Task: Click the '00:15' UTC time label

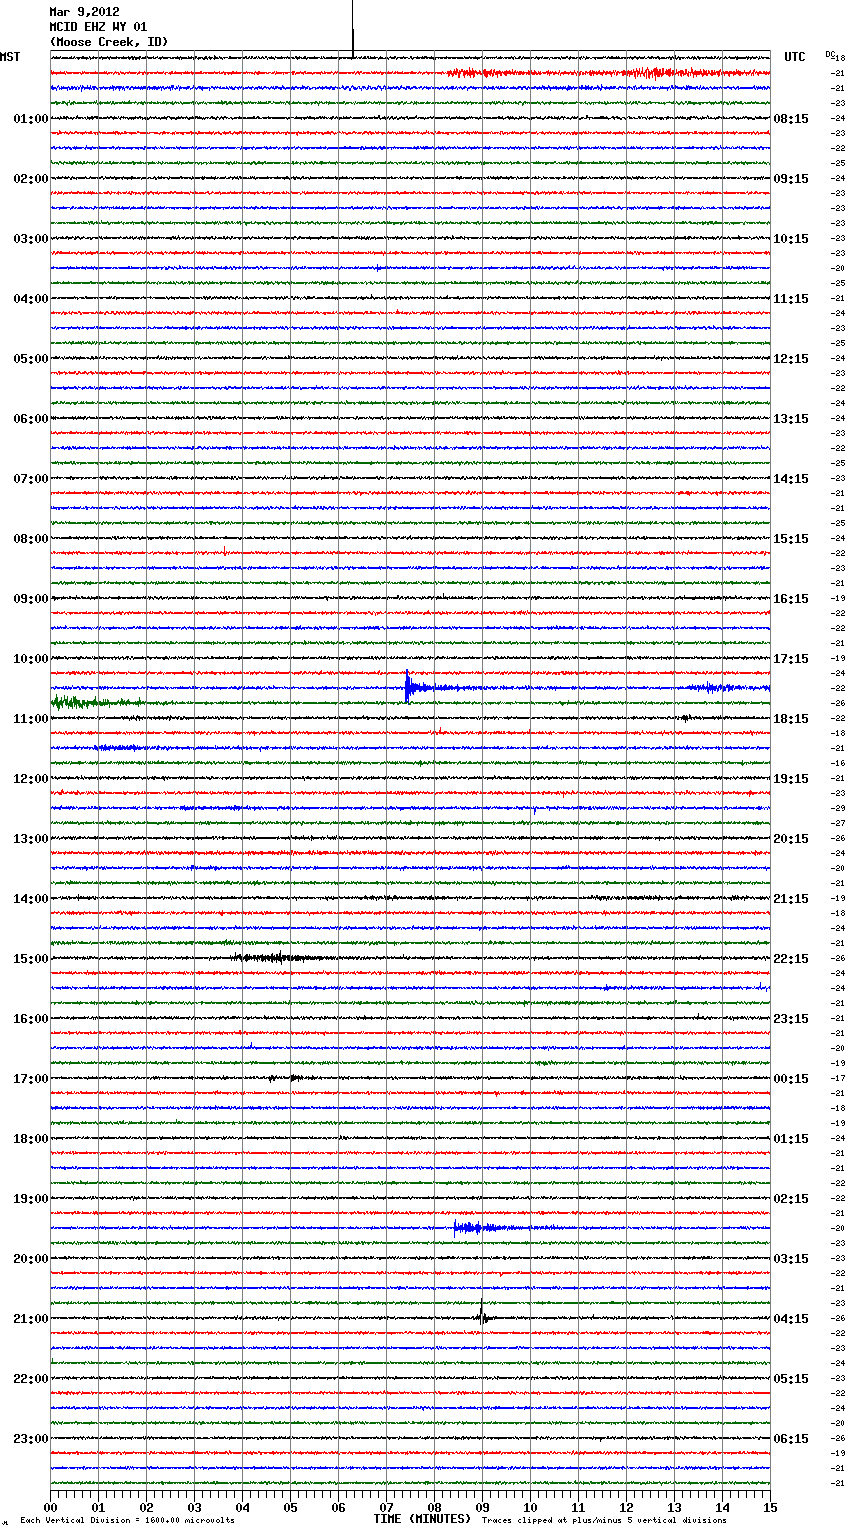Action: click(x=791, y=1079)
